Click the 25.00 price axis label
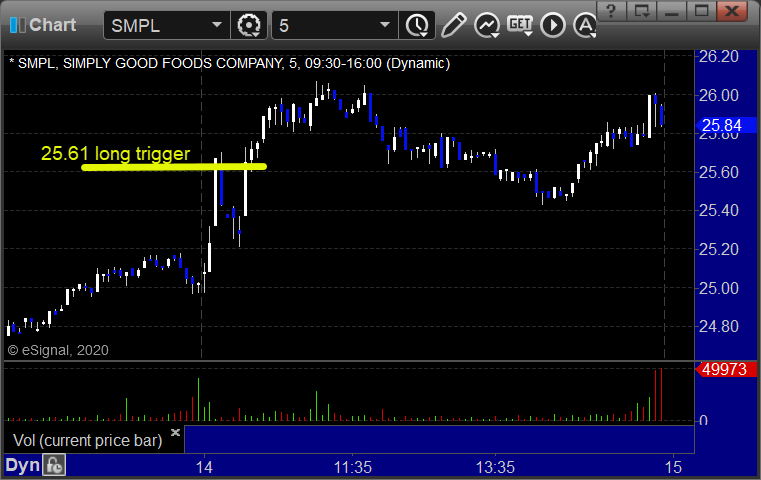 tap(719, 288)
